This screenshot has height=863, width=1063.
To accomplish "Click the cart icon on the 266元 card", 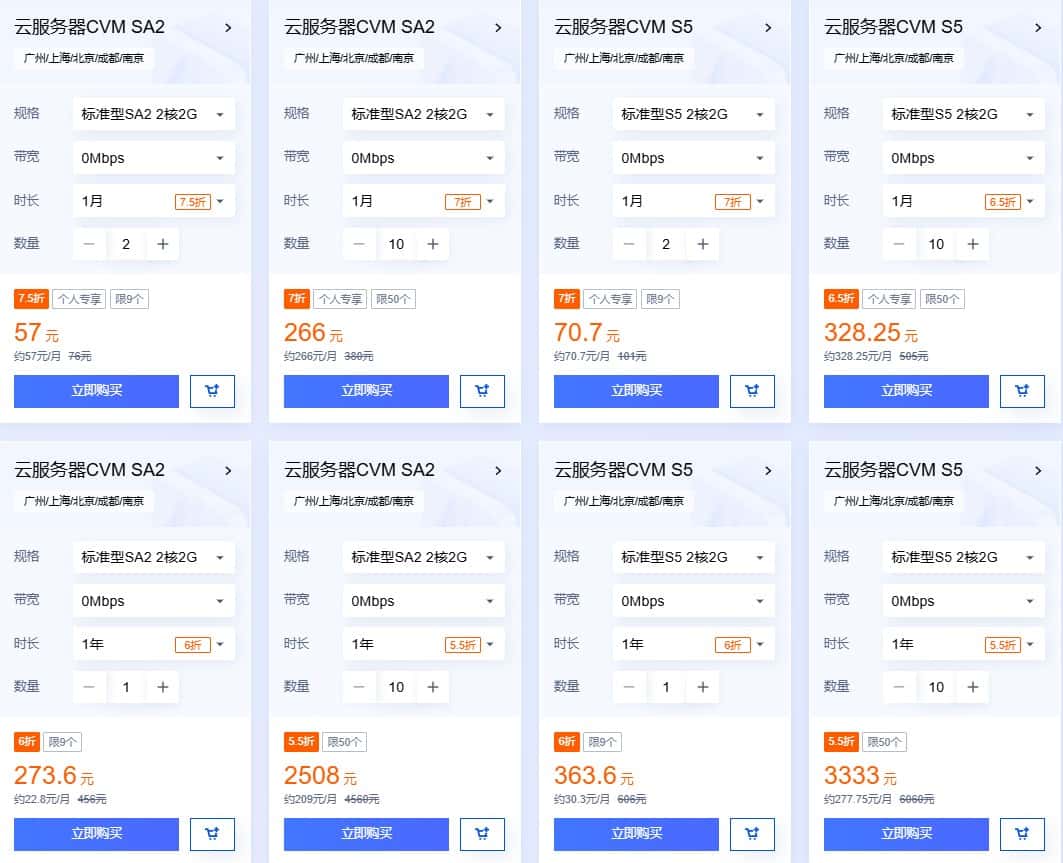I will pos(482,391).
